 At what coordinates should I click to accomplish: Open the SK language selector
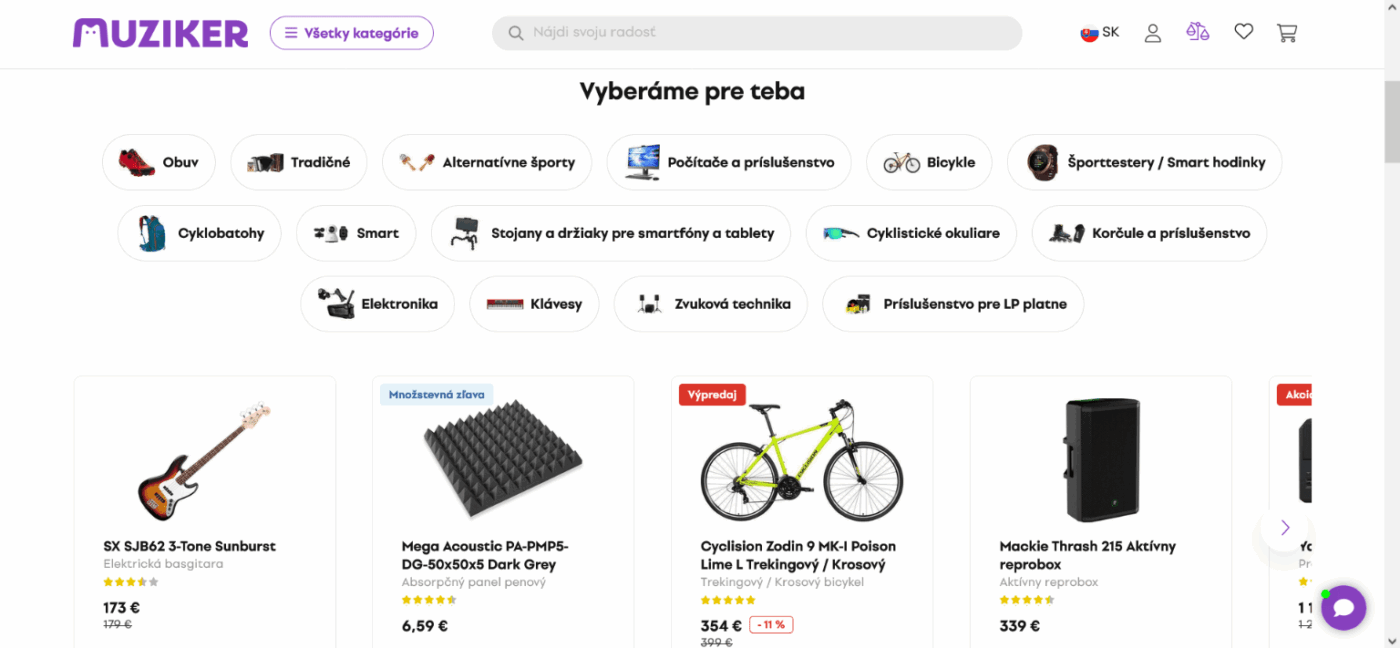[x=1098, y=31]
